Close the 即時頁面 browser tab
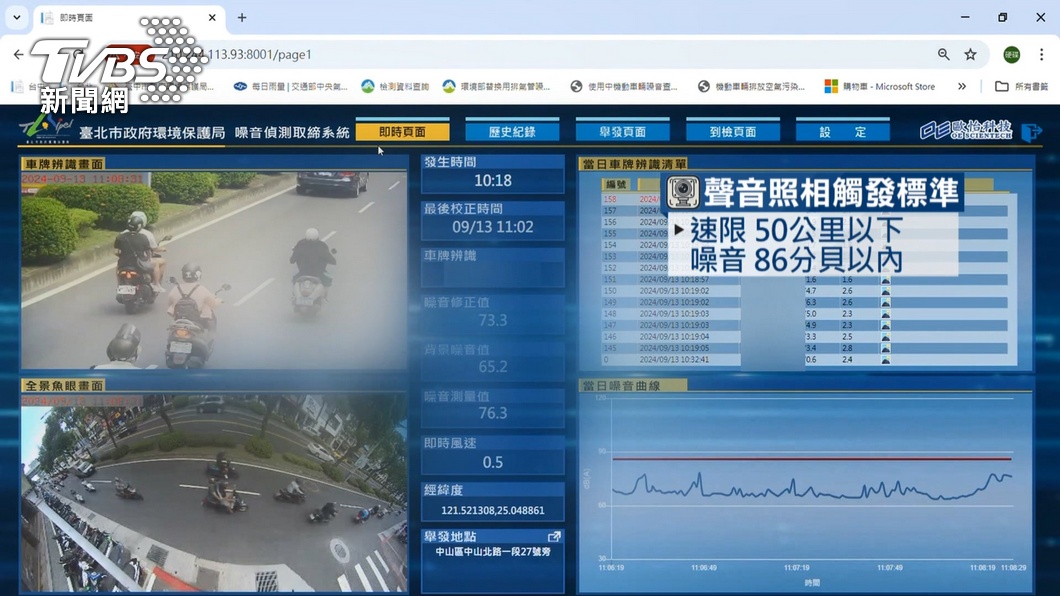The width and height of the screenshot is (1060, 596). [x=212, y=18]
